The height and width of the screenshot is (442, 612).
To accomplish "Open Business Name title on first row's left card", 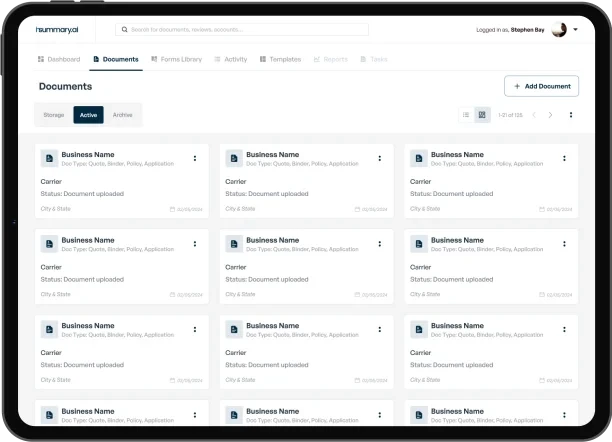I will [x=88, y=155].
